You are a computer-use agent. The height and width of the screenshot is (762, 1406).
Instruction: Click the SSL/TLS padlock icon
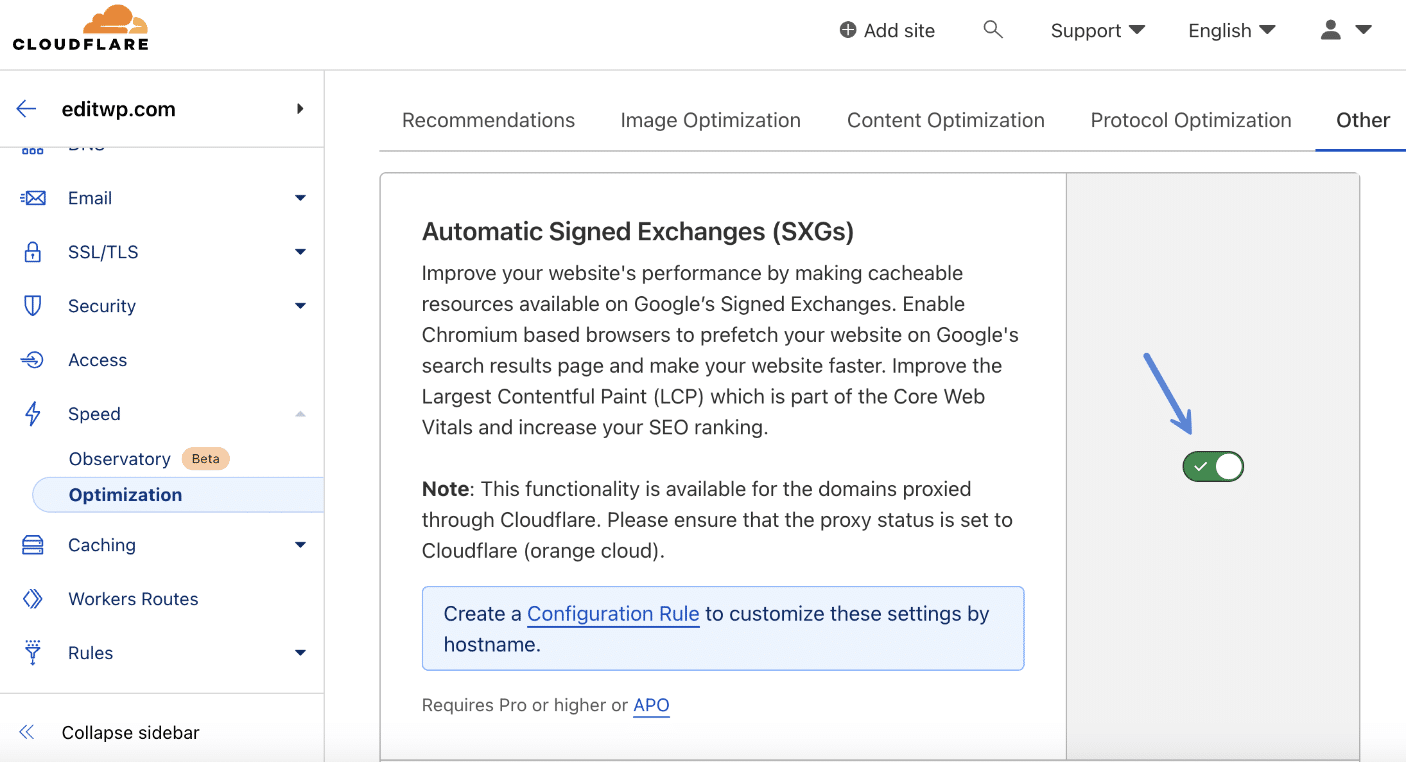tap(33, 251)
